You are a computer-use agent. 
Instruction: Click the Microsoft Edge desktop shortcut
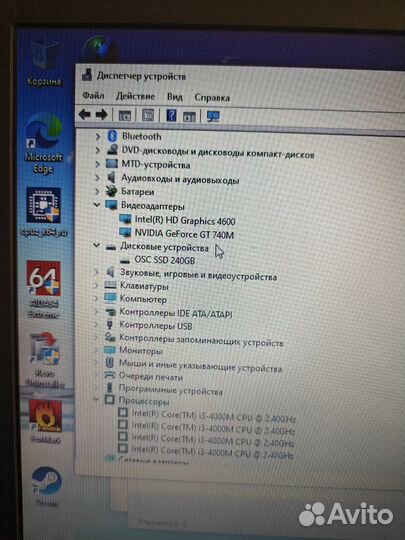coord(43,144)
